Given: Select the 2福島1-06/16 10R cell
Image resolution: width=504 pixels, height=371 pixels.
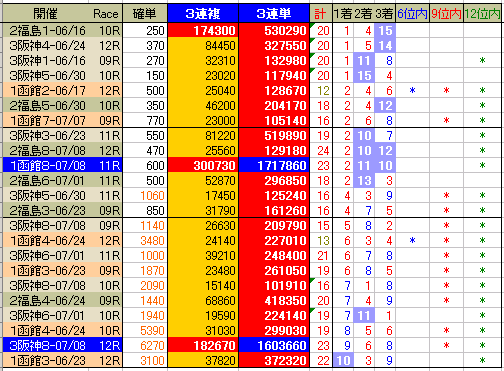Looking at the screenshot, I should [x=62, y=31].
